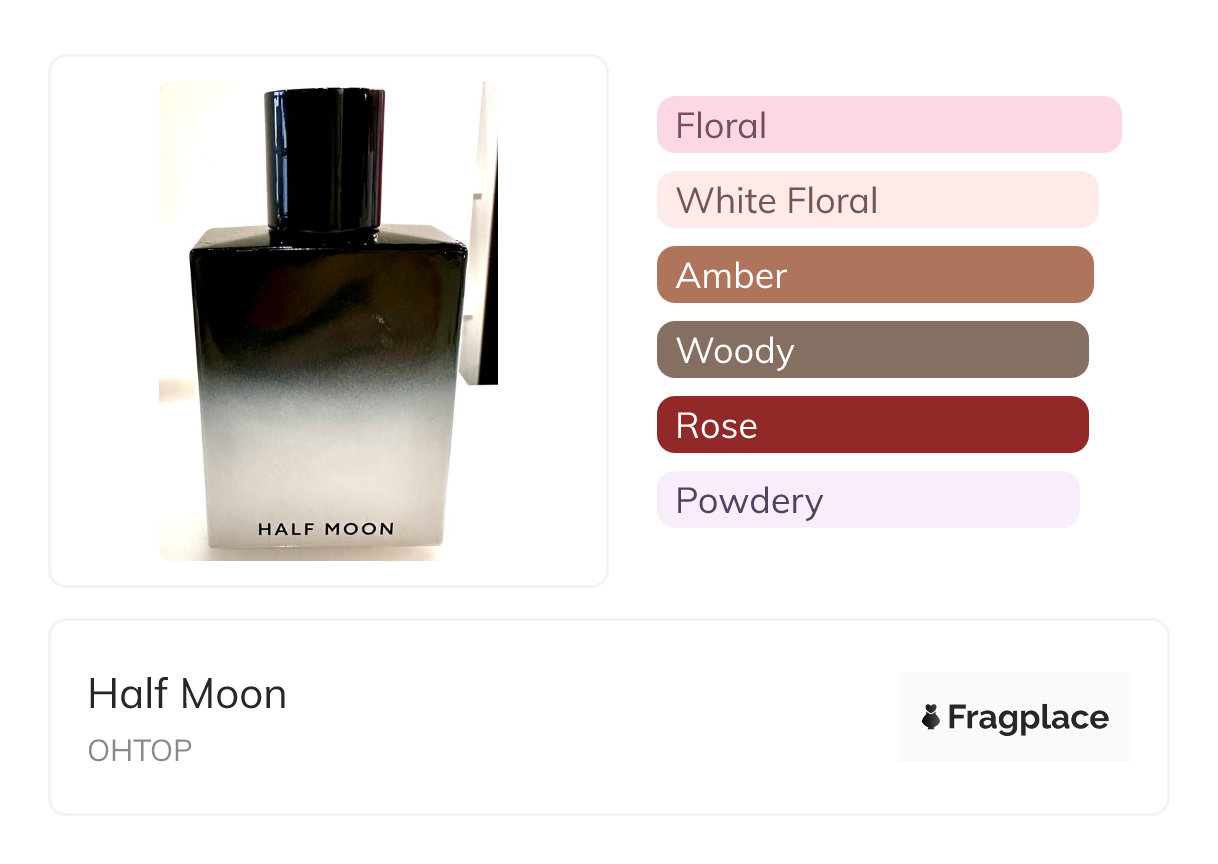Pick the Woody accord bar
1218x864 pixels.
873,350
